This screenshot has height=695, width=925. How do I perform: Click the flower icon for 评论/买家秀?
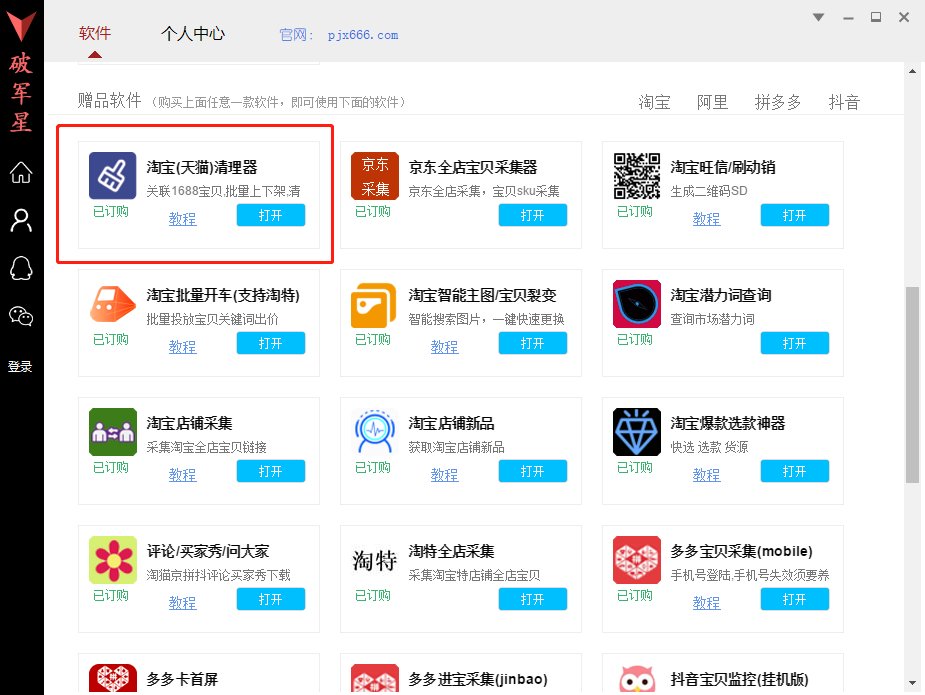pos(113,559)
